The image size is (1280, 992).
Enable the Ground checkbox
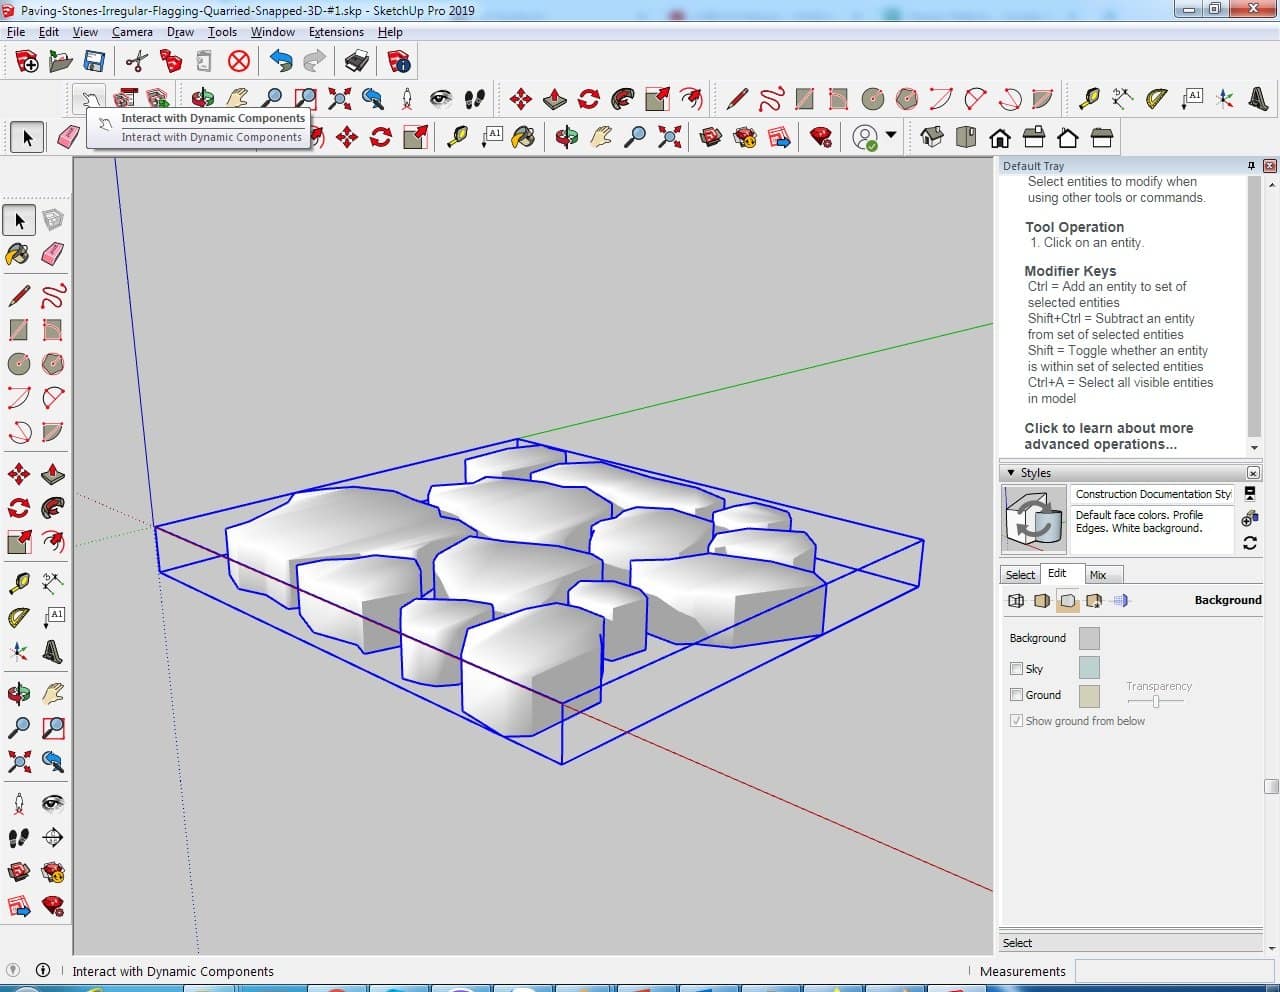click(x=1016, y=694)
